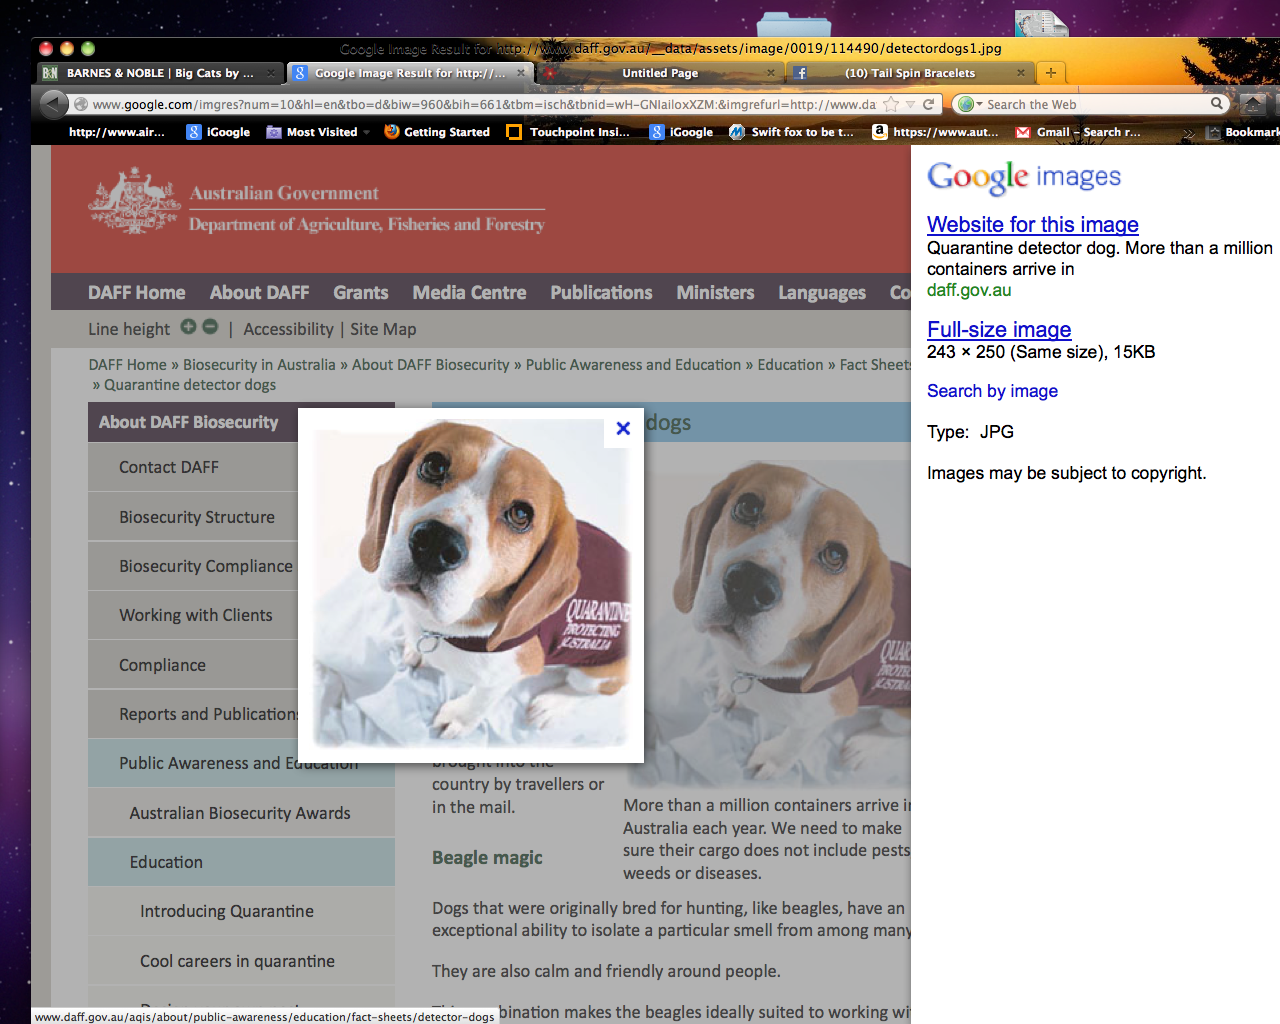Open the Touchpoint Insi... bookmark
This screenshot has width=1280, height=1024.
click(x=568, y=132)
